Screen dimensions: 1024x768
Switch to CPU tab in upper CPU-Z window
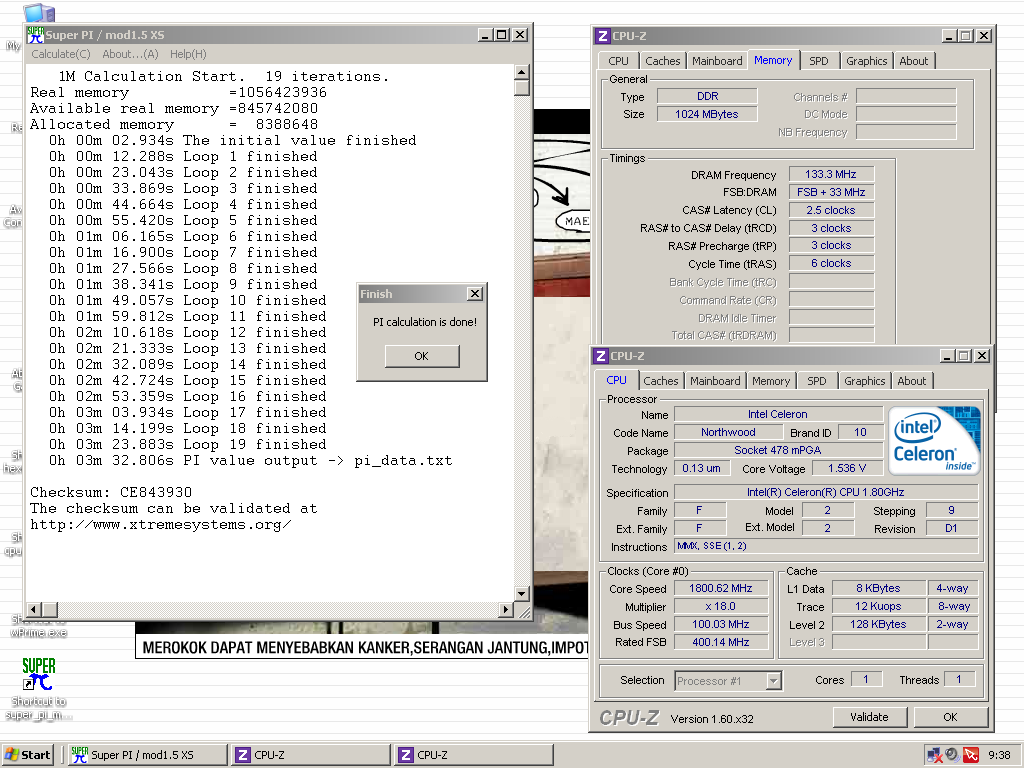[618, 61]
